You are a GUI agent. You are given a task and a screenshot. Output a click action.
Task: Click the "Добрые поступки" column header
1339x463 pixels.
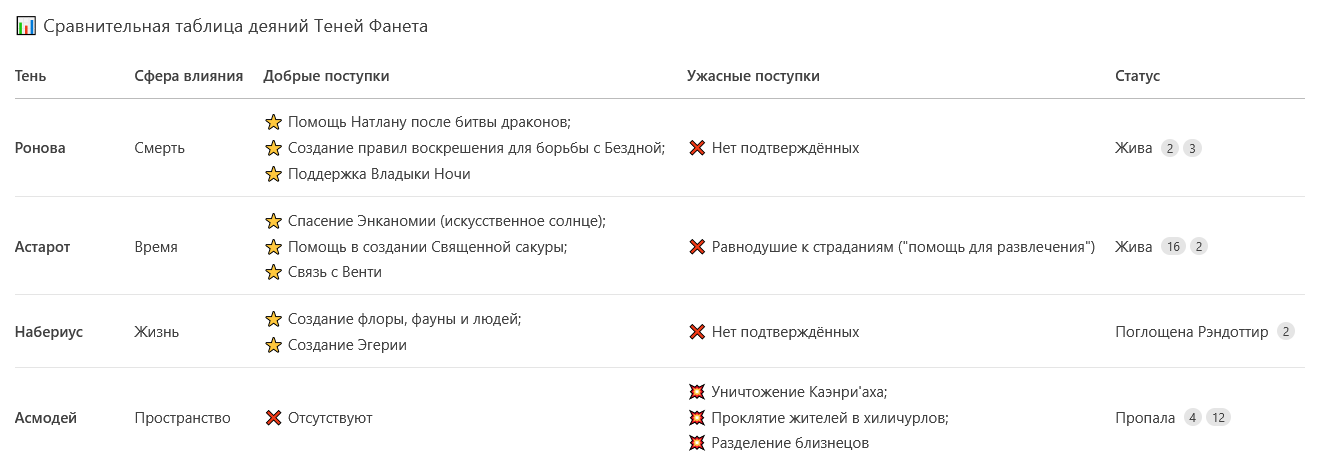click(326, 76)
